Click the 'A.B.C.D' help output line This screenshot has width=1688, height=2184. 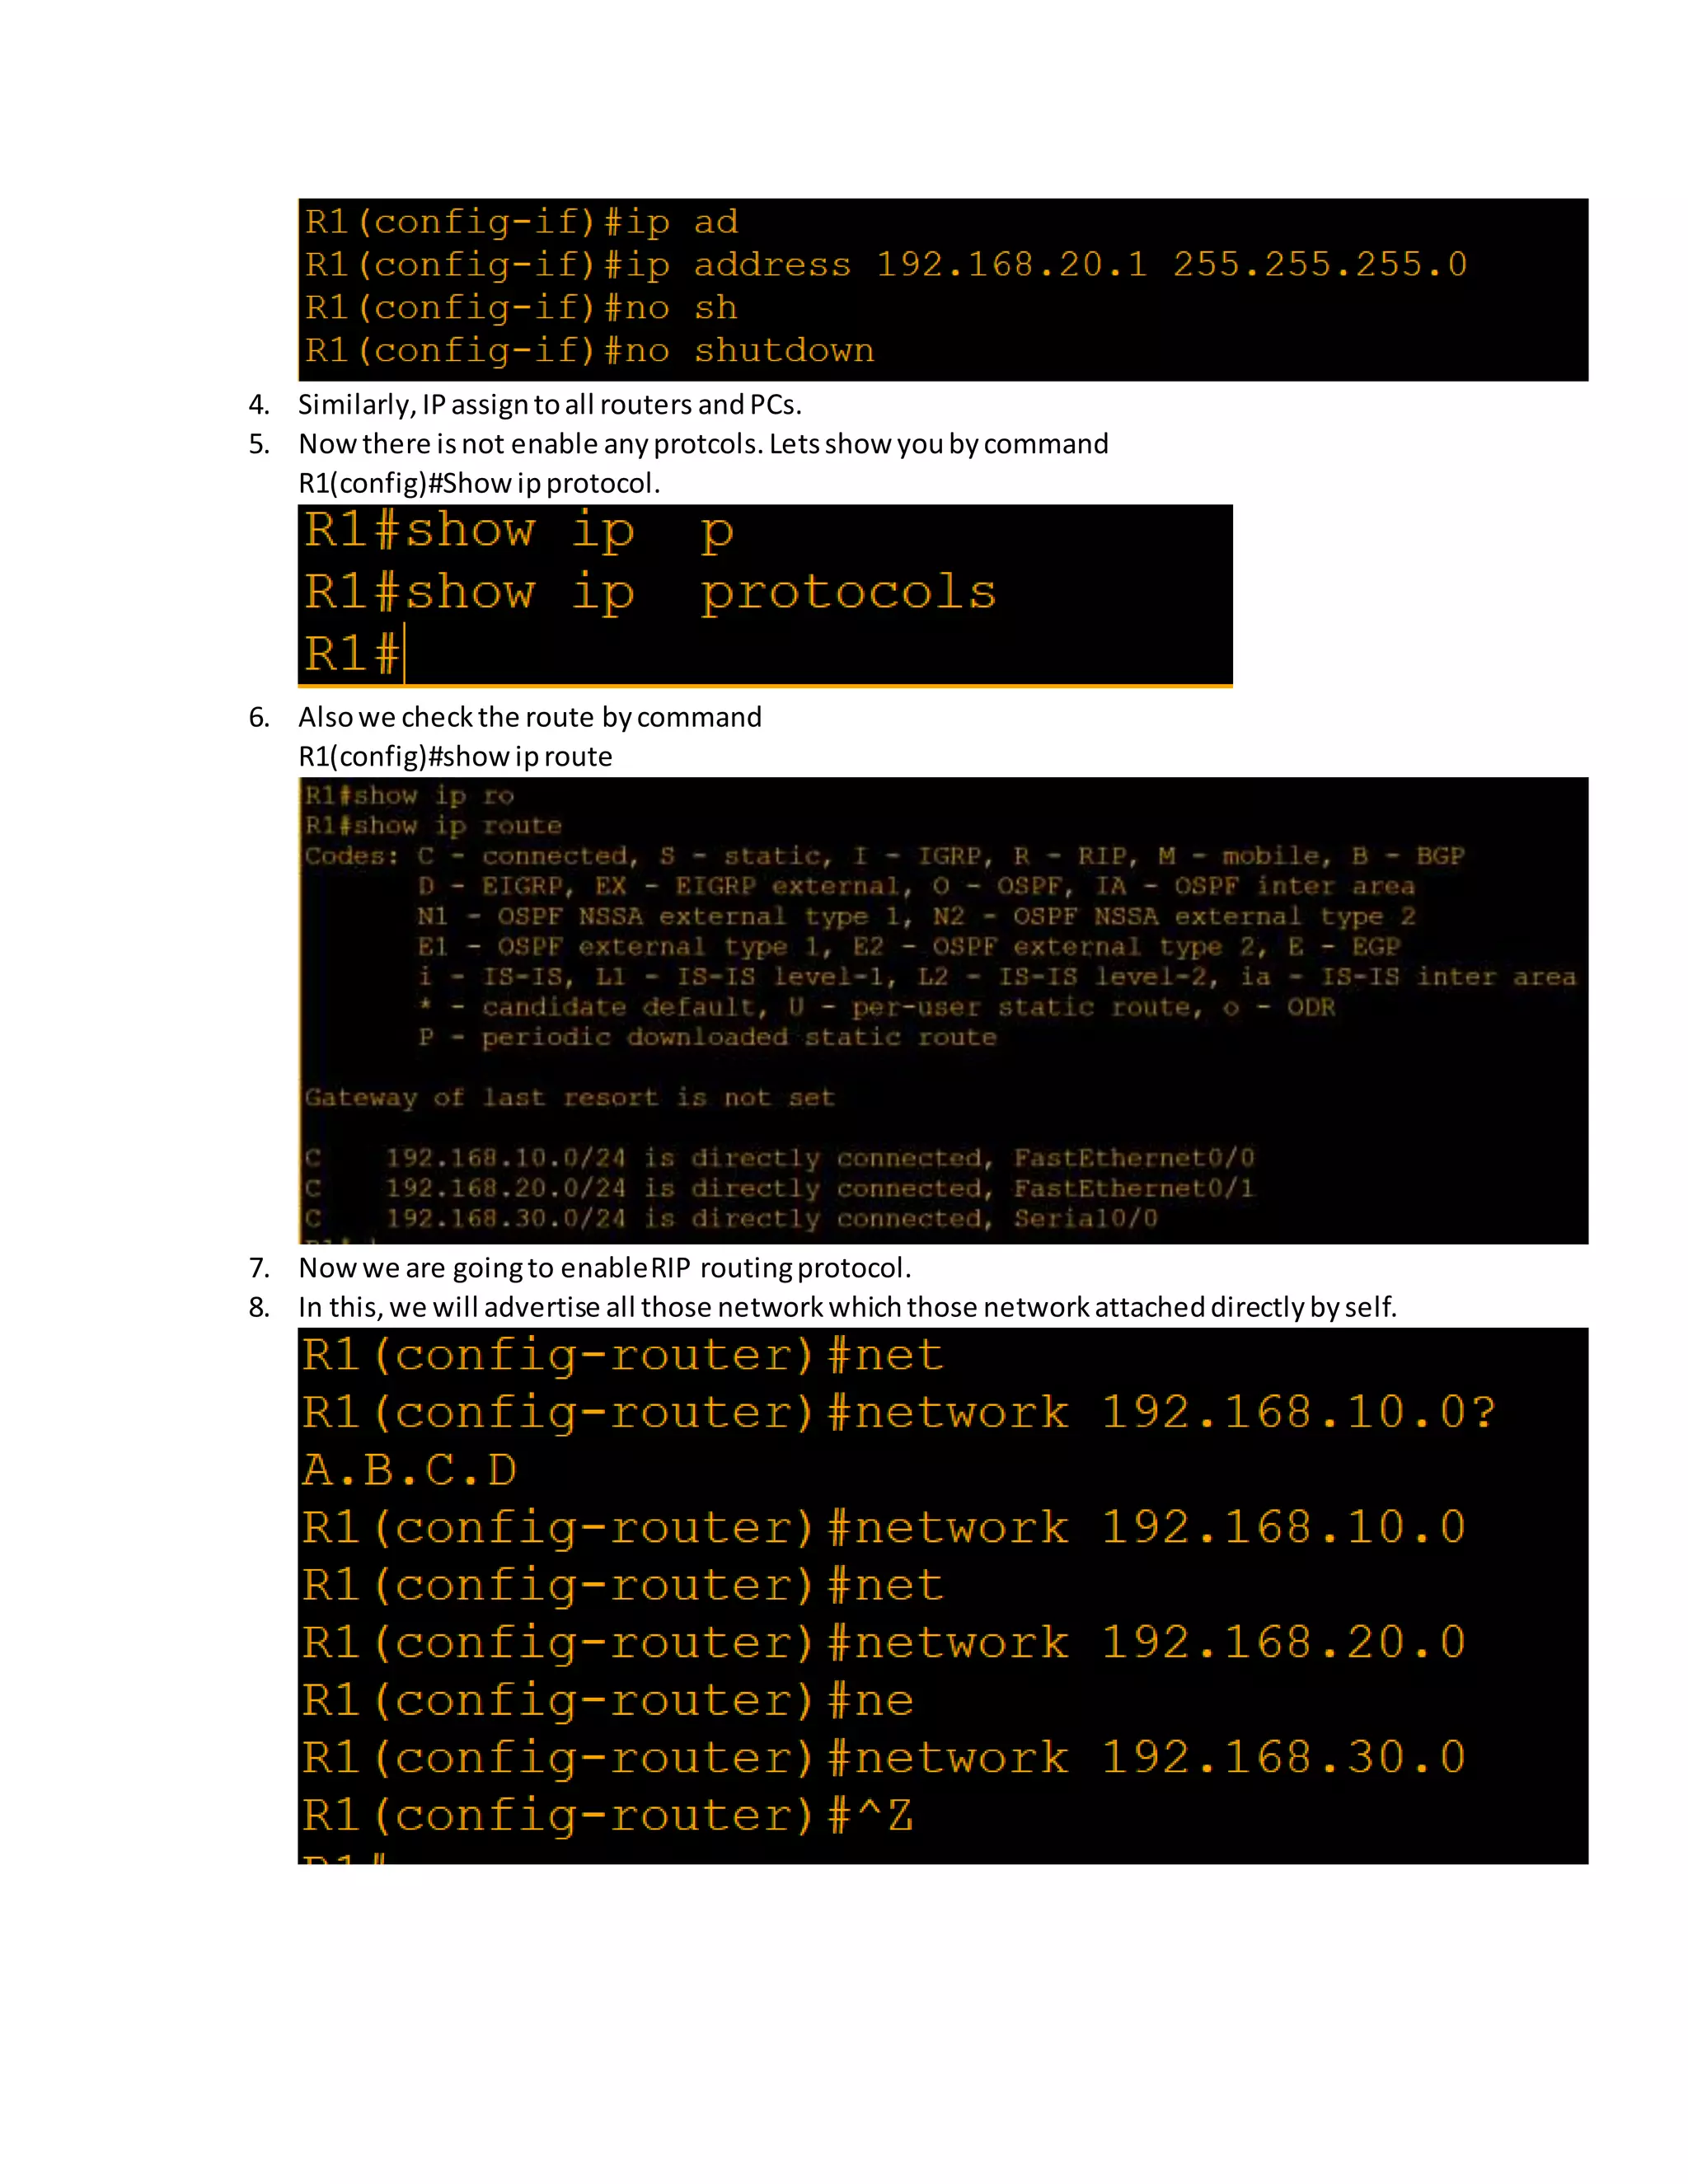[x=409, y=1470]
